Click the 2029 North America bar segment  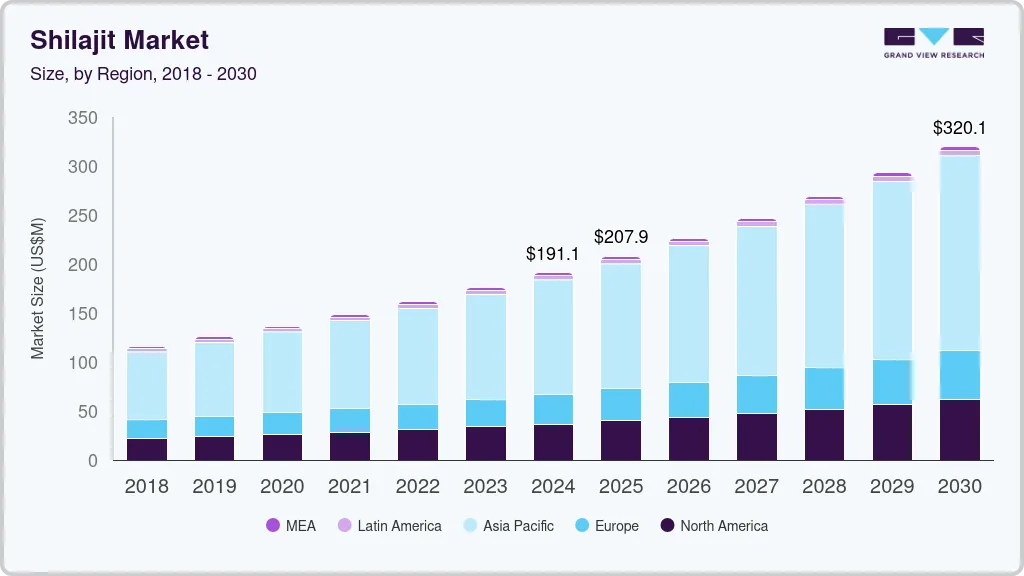(x=892, y=432)
